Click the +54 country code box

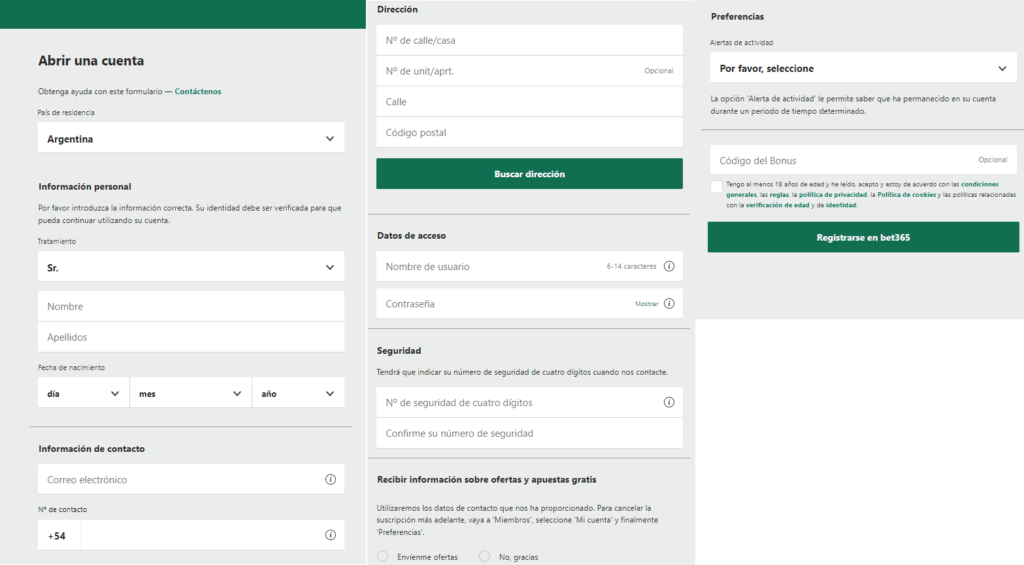(x=59, y=536)
